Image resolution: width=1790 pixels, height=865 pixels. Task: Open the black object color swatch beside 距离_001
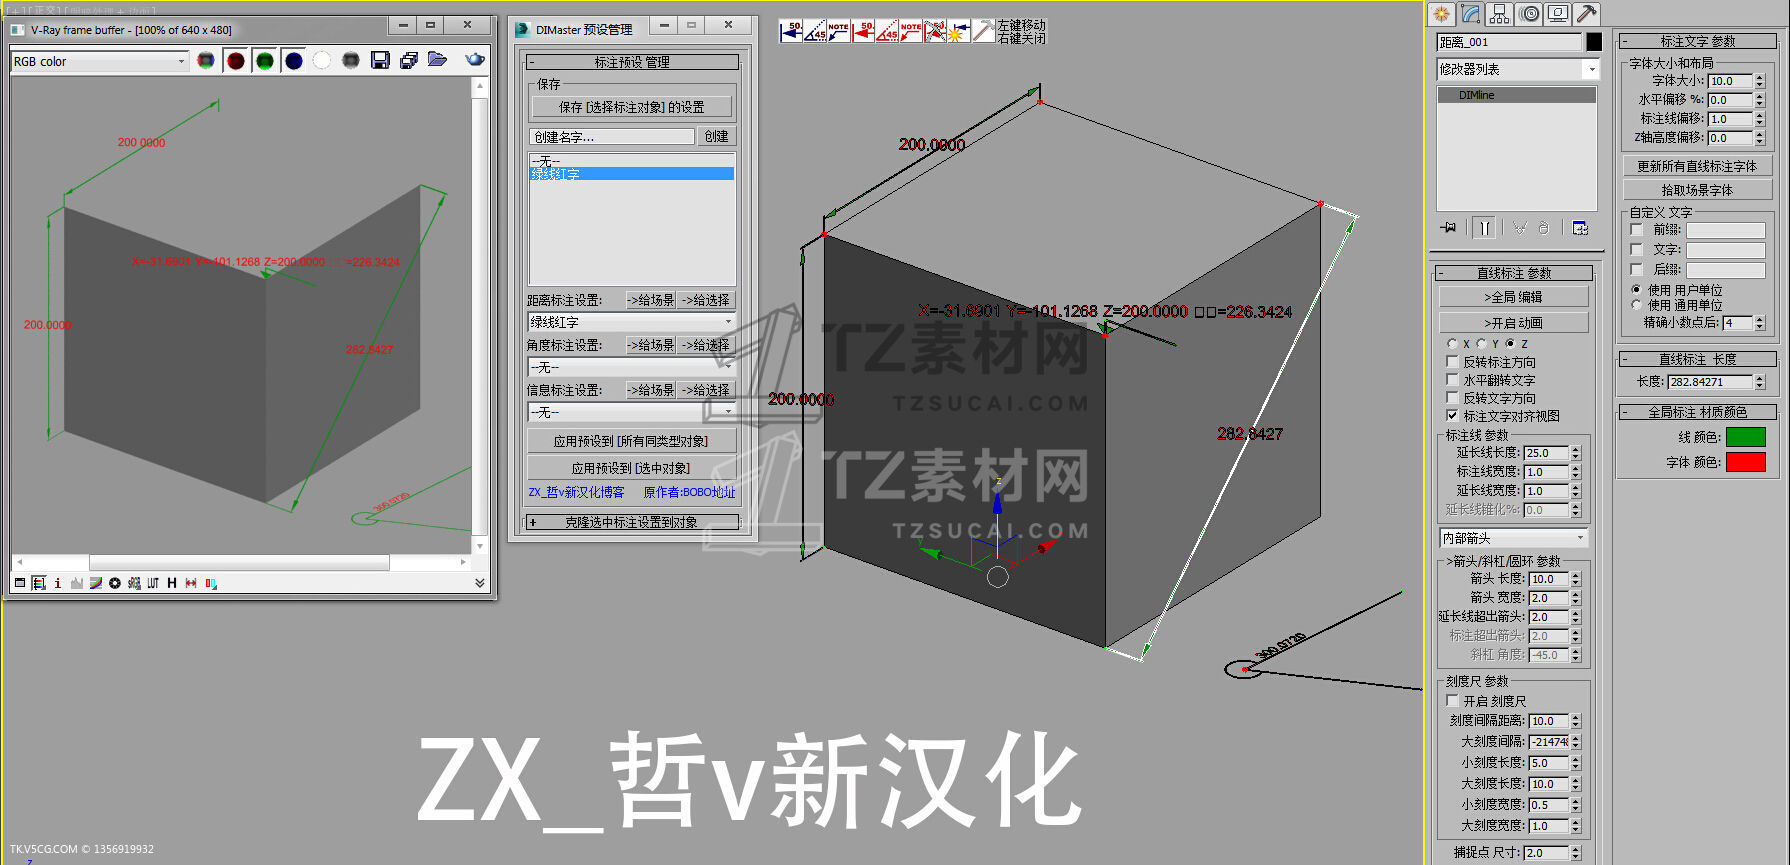tap(1594, 42)
